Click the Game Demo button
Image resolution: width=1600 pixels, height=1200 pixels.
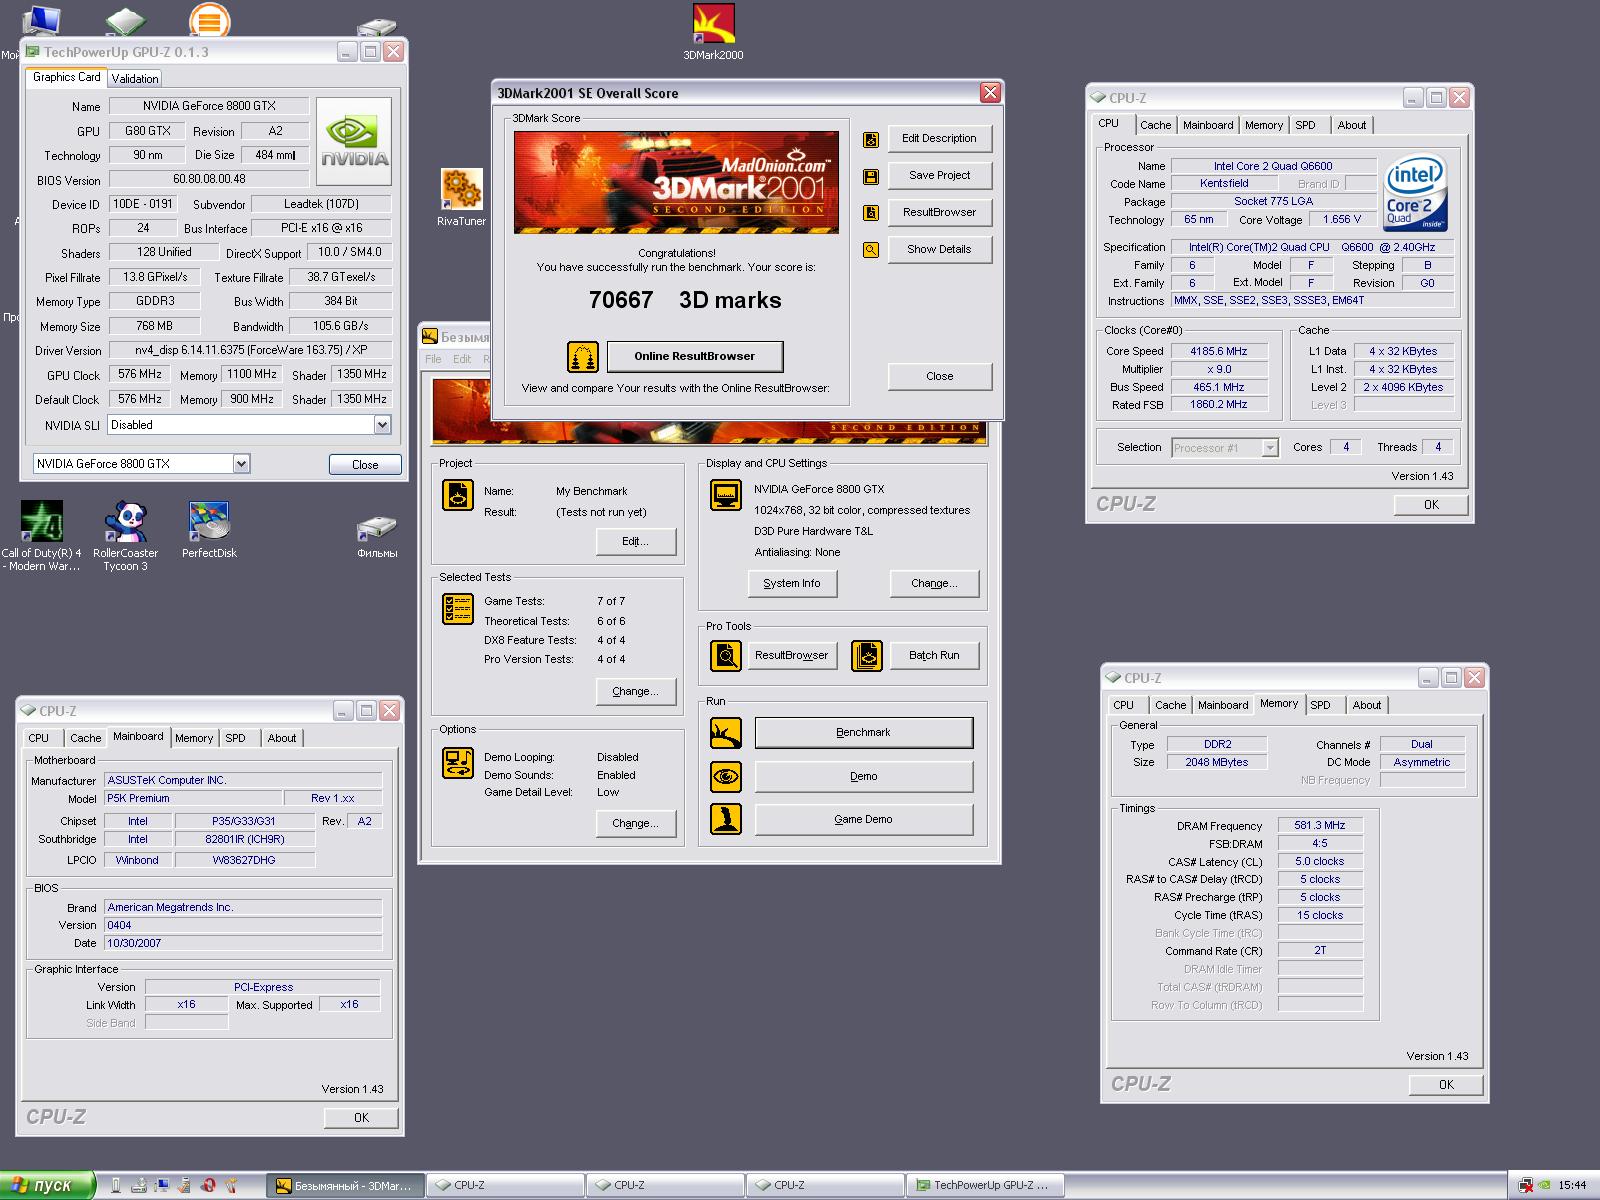pyautogui.click(x=863, y=820)
